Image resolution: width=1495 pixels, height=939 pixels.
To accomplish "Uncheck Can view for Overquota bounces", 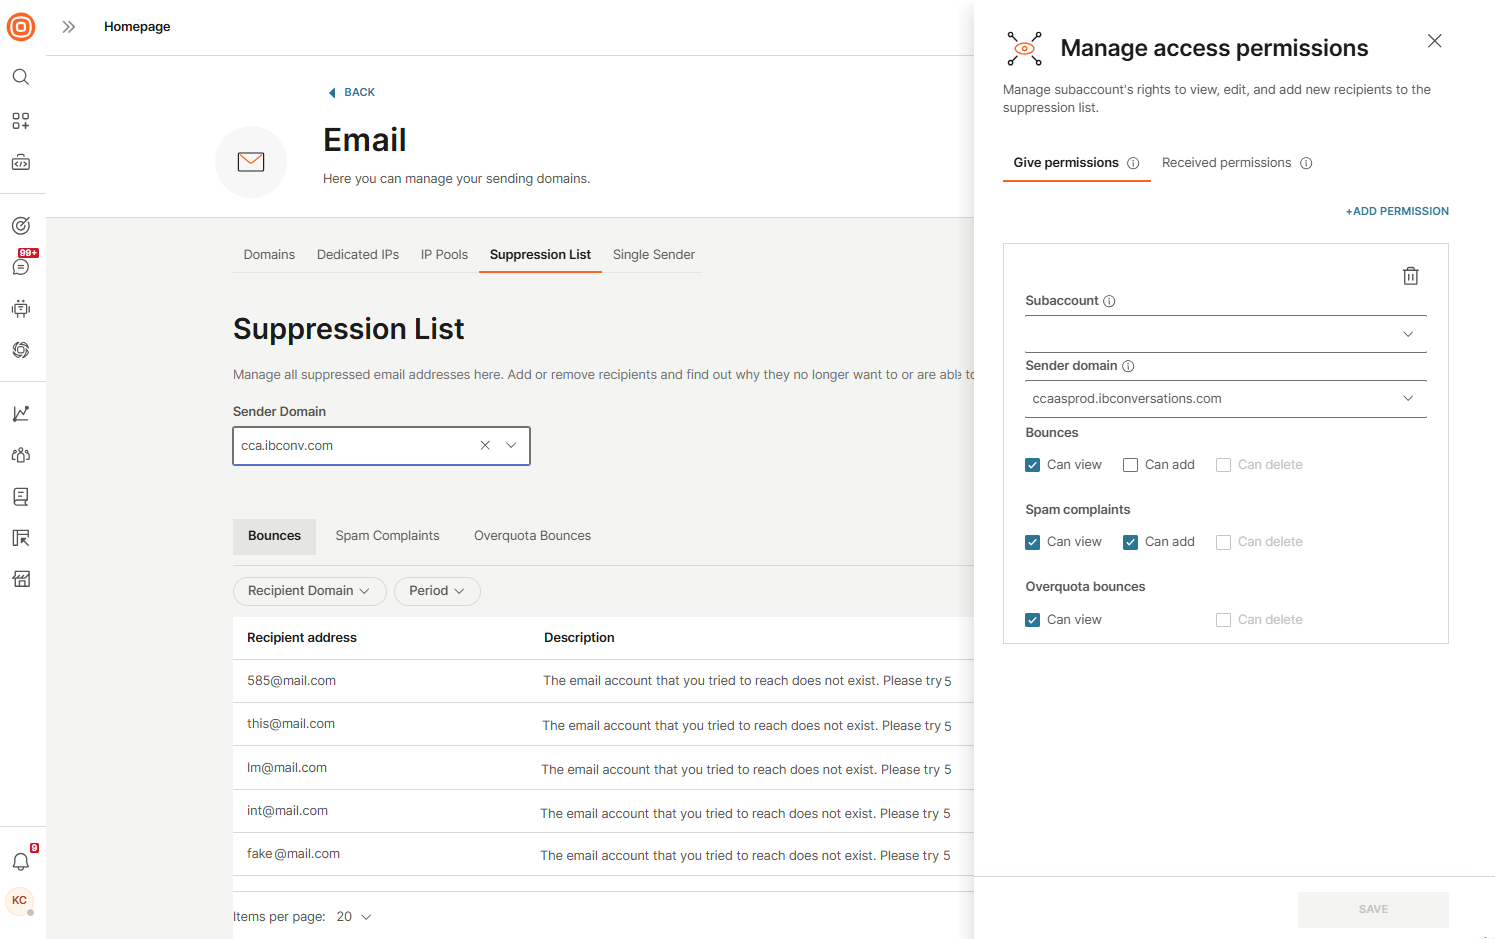I will tap(1032, 619).
